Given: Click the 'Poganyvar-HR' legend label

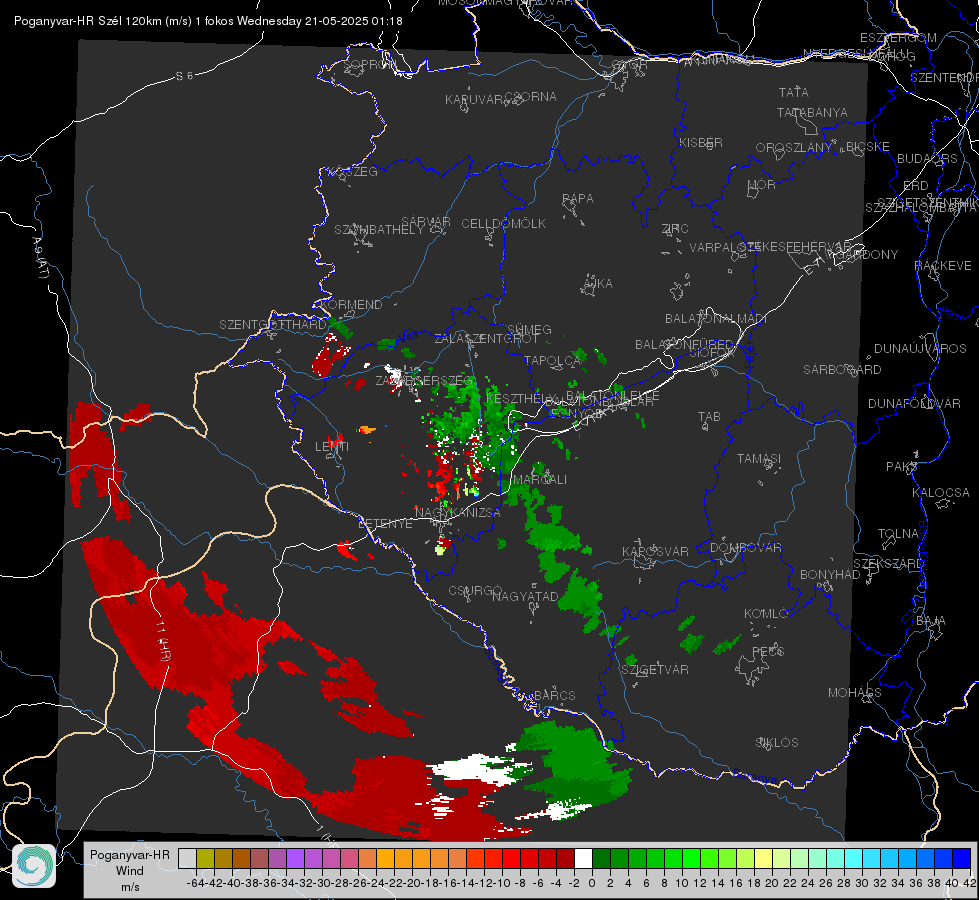Looking at the screenshot, I should click(129, 854).
